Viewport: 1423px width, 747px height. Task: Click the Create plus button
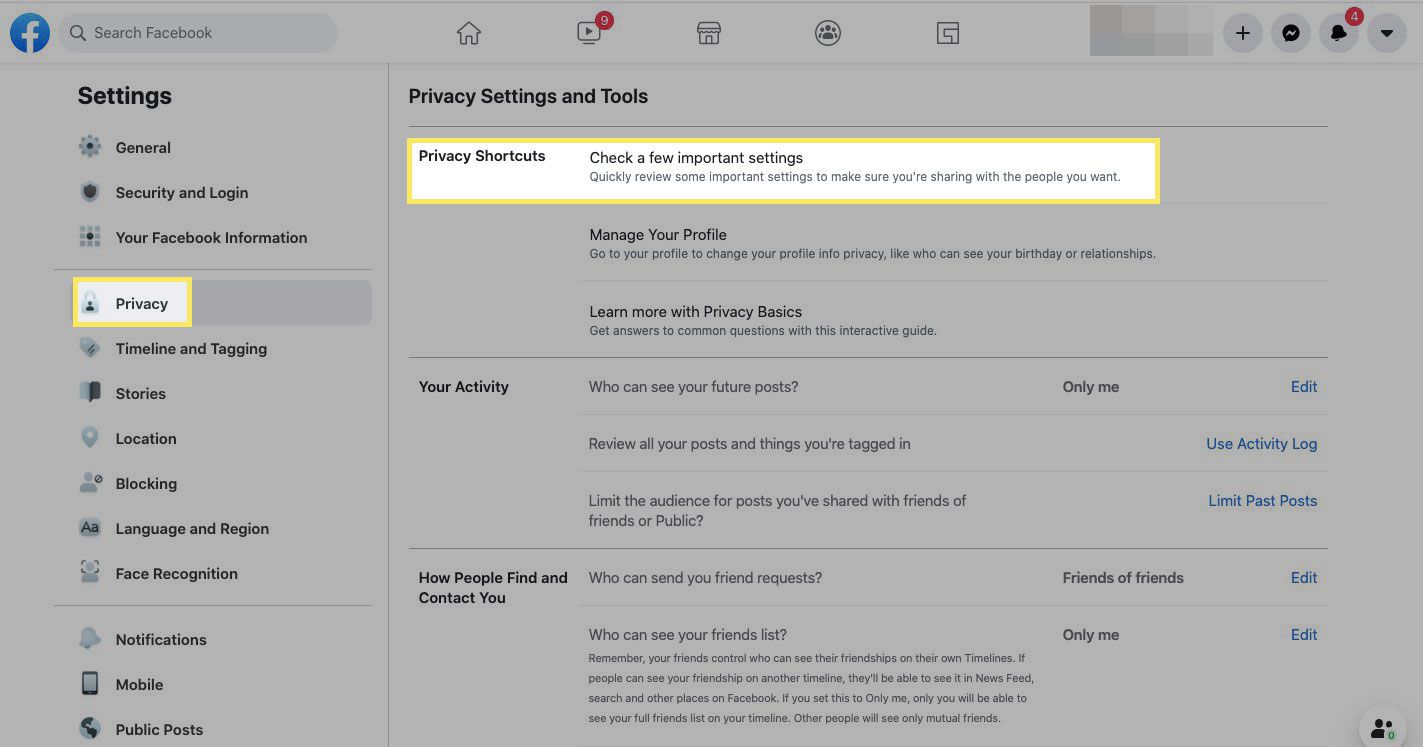pos(1243,33)
